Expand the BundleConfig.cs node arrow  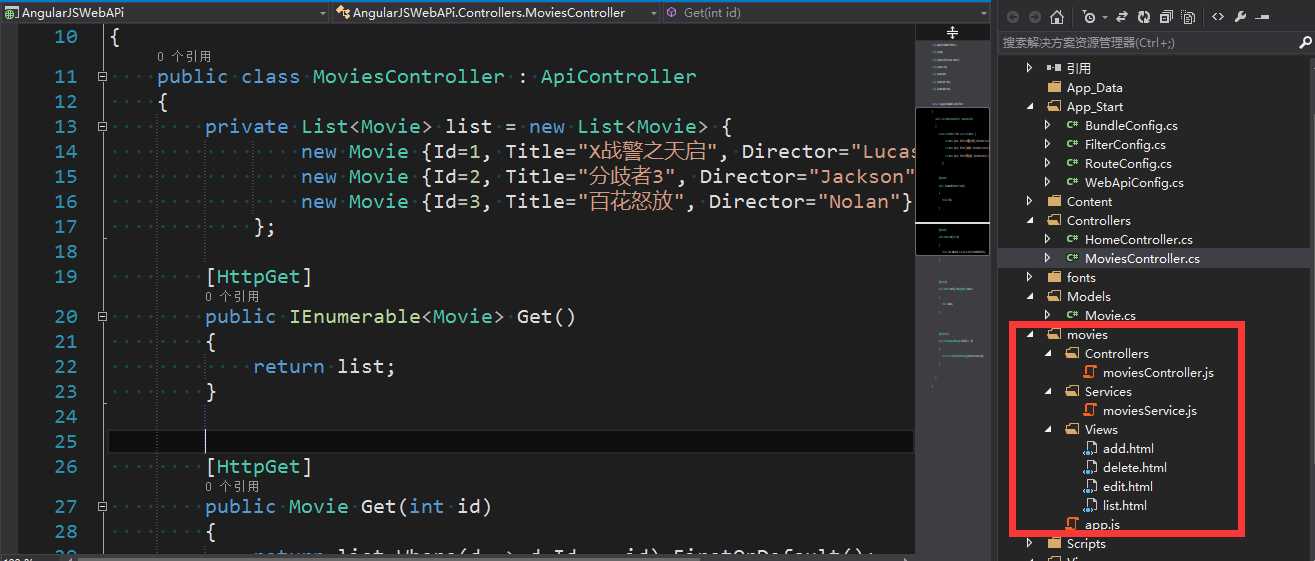click(x=1048, y=125)
